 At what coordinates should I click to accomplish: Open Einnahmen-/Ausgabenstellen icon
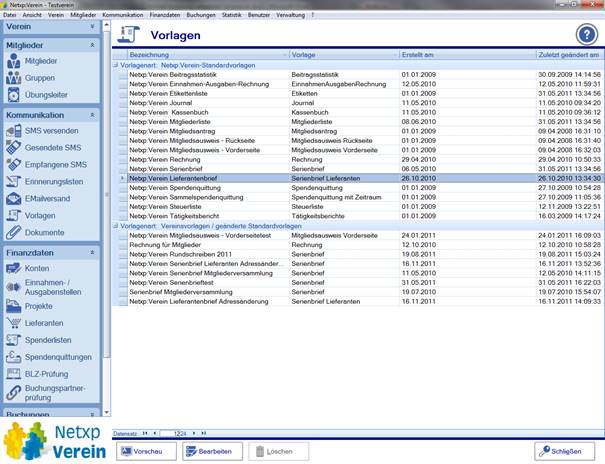point(14,287)
